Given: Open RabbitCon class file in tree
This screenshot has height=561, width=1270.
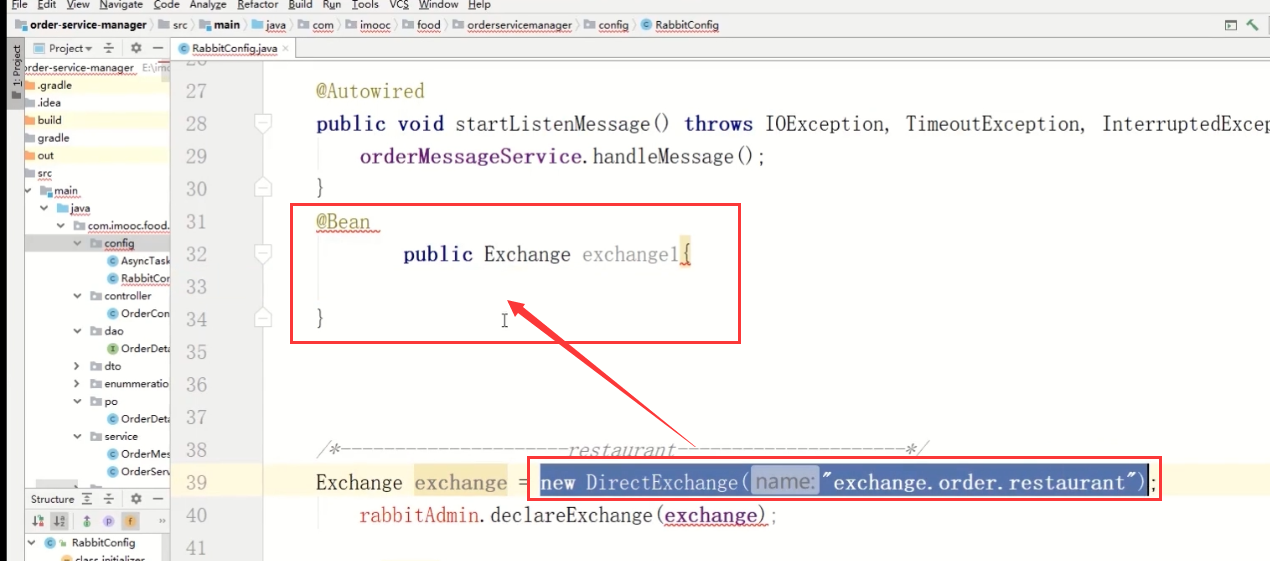Looking at the screenshot, I should click(138, 278).
